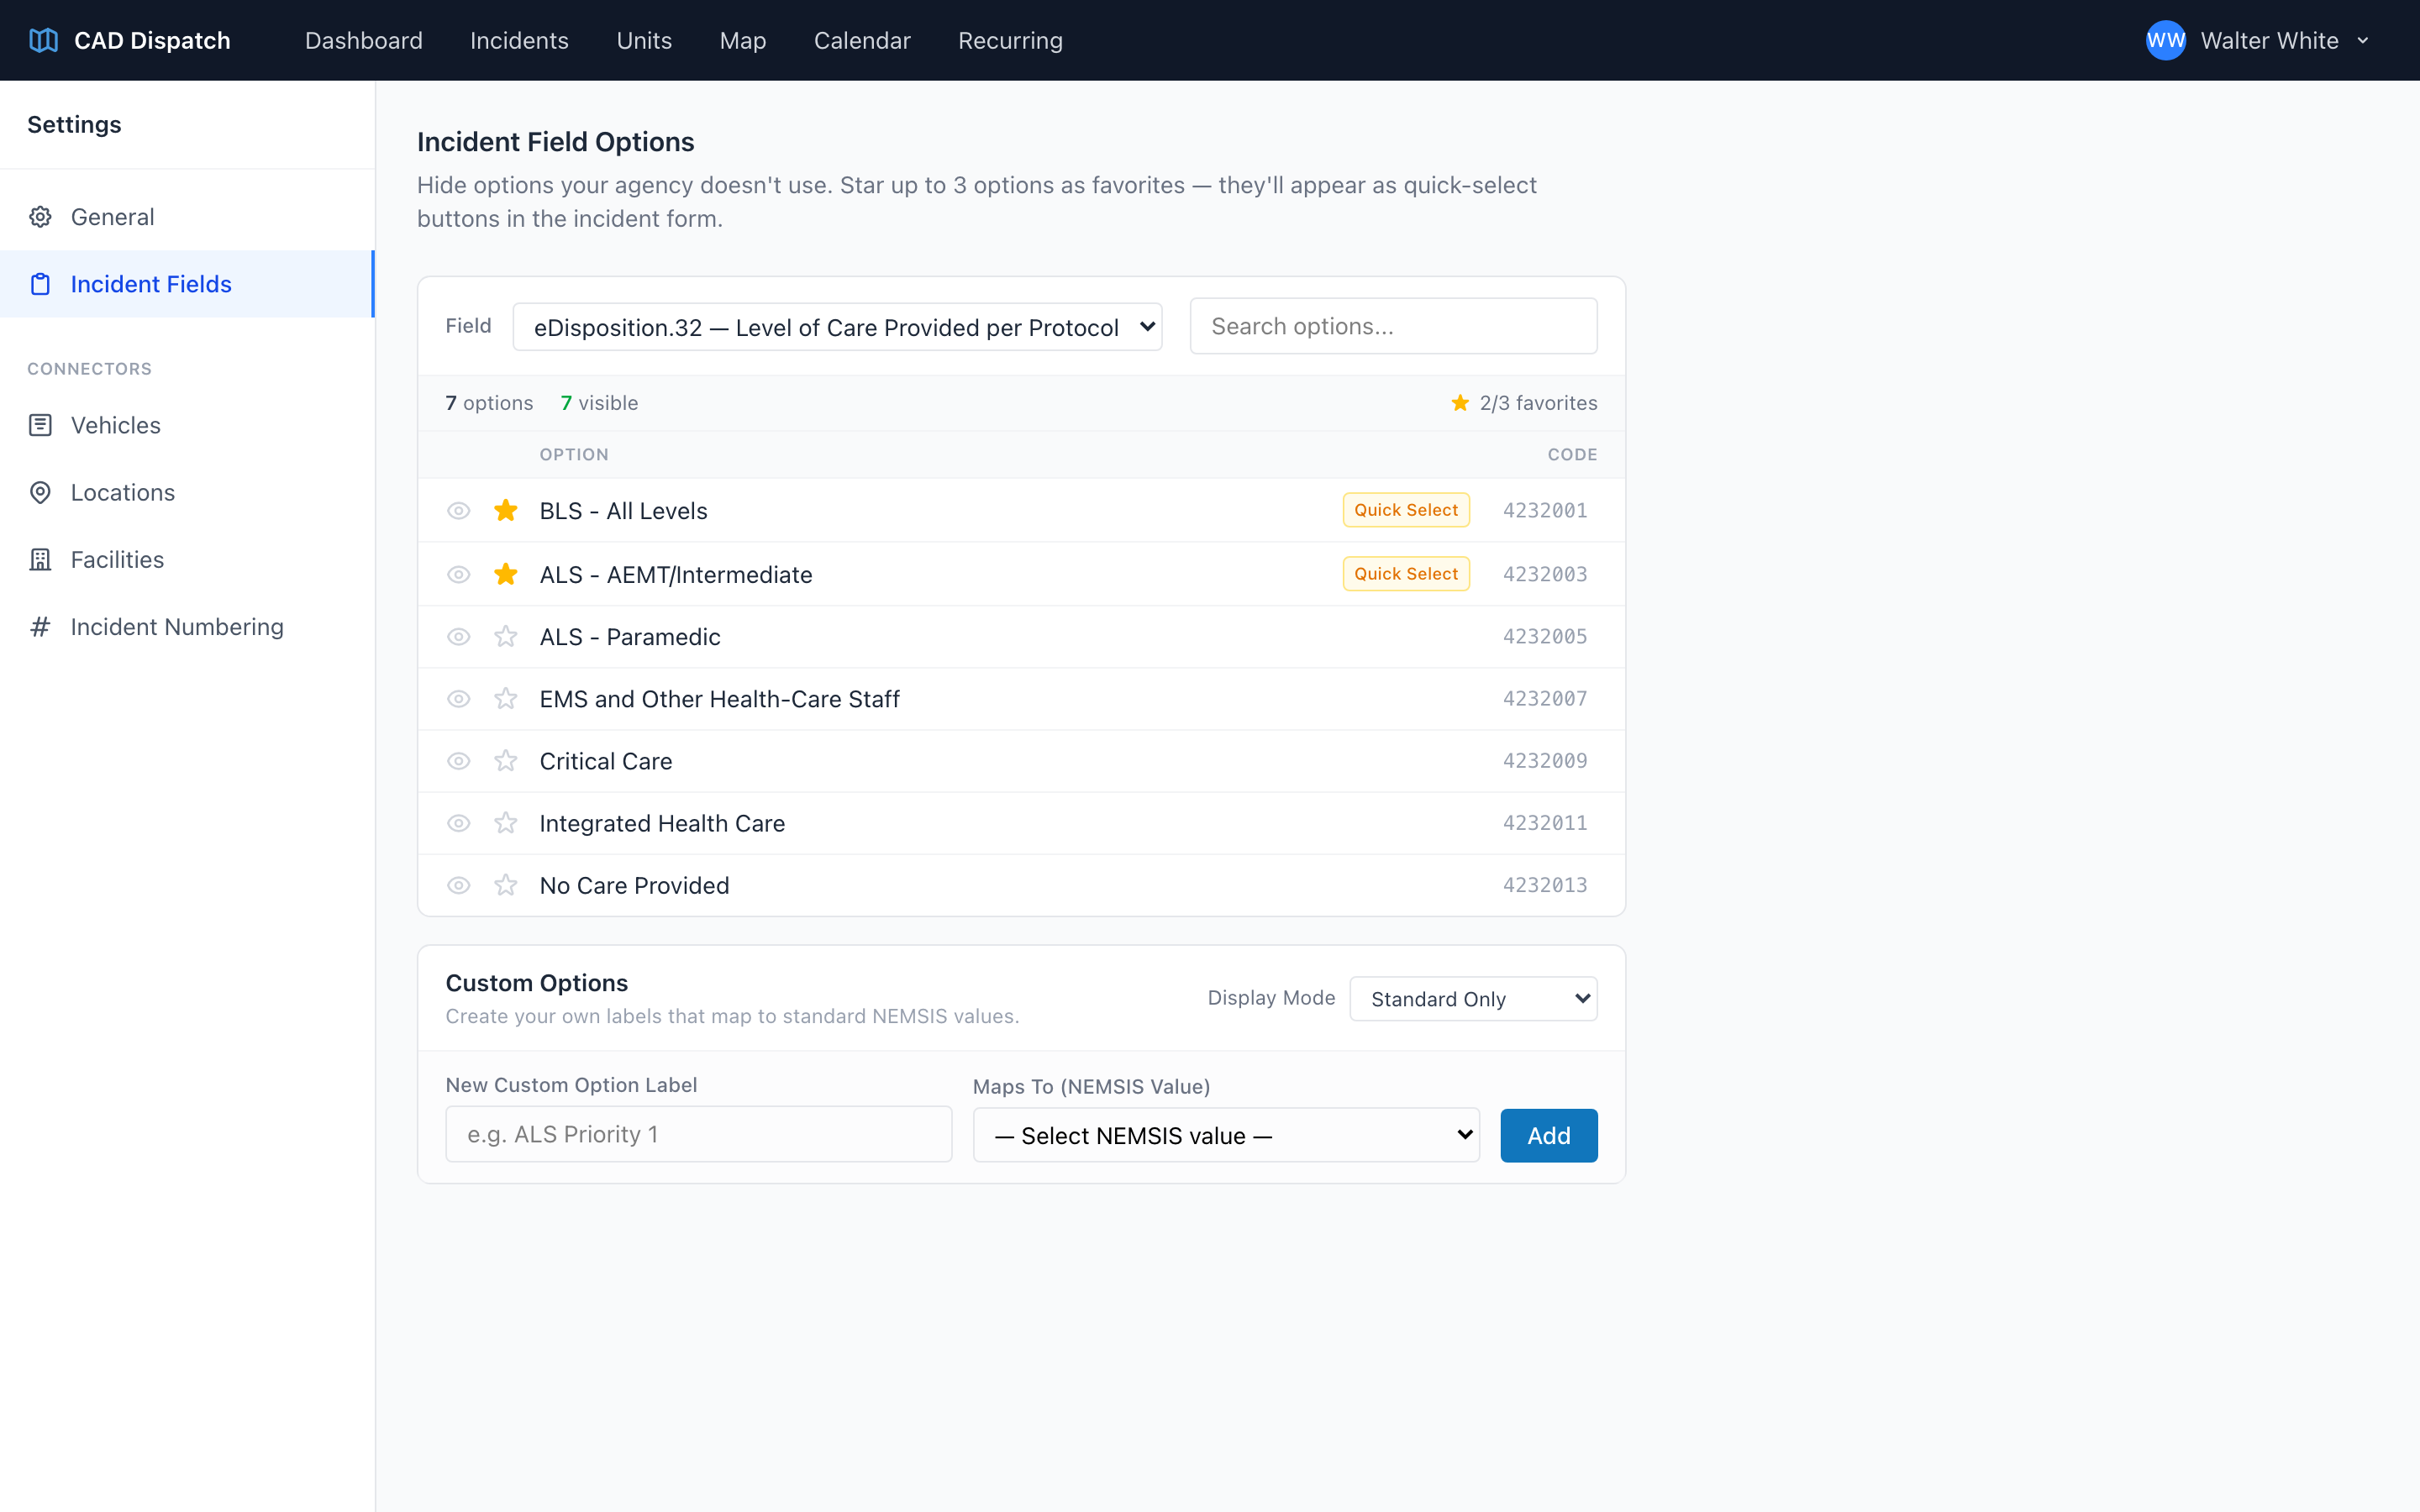
Task: Toggle visibility of EMS and Other Health-Care Staff
Action: [x=459, y=699]
